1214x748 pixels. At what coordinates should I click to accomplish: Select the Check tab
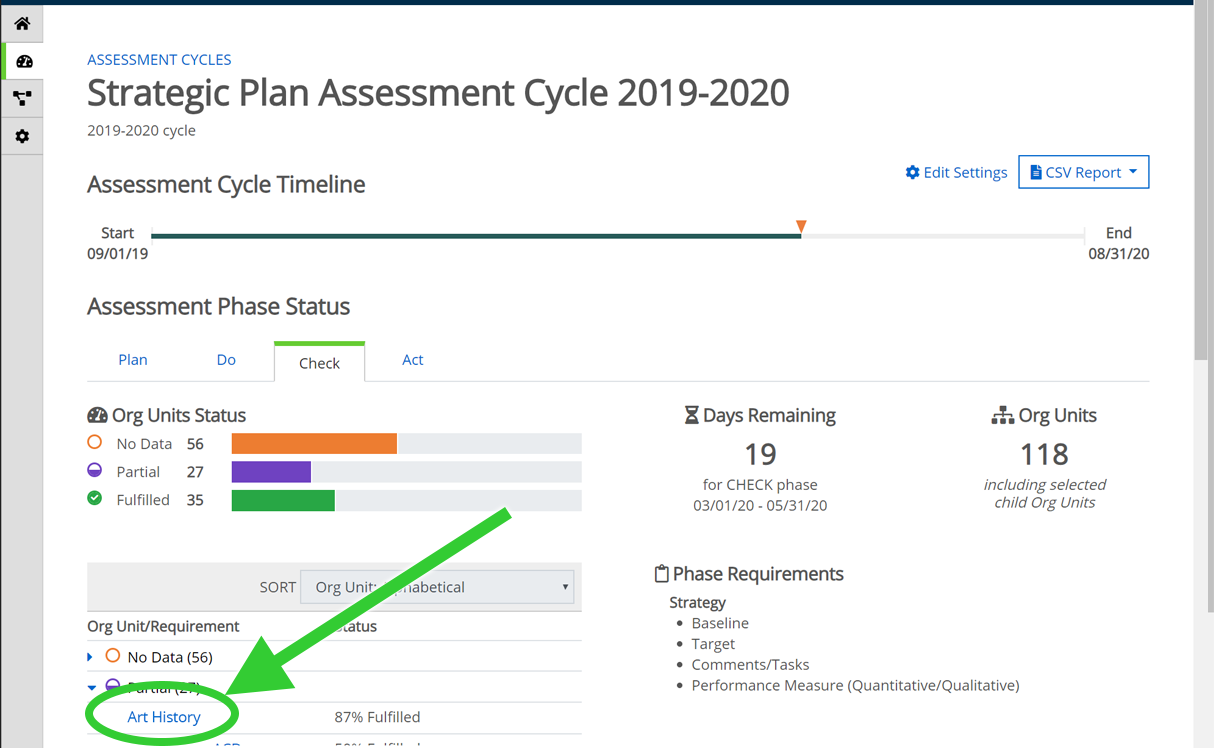tap(319, 362)
